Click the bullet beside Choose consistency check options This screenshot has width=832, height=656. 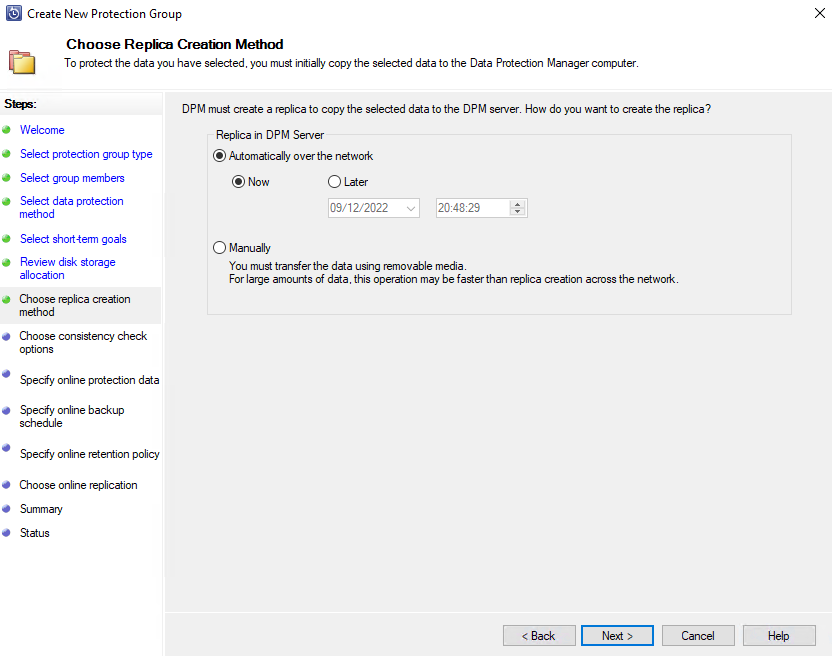(6, 336)
